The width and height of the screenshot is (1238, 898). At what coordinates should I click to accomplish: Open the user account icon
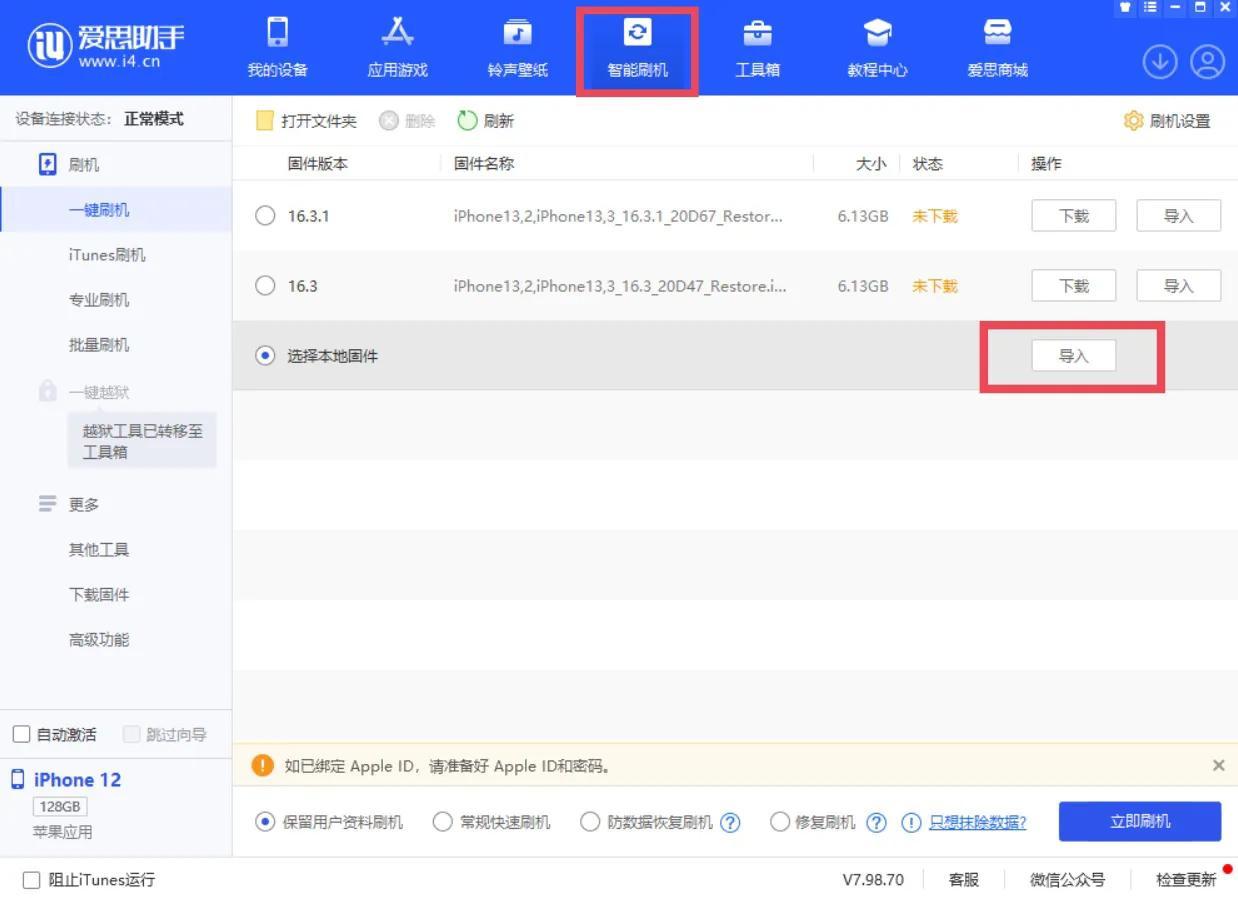coord(1207,61)
